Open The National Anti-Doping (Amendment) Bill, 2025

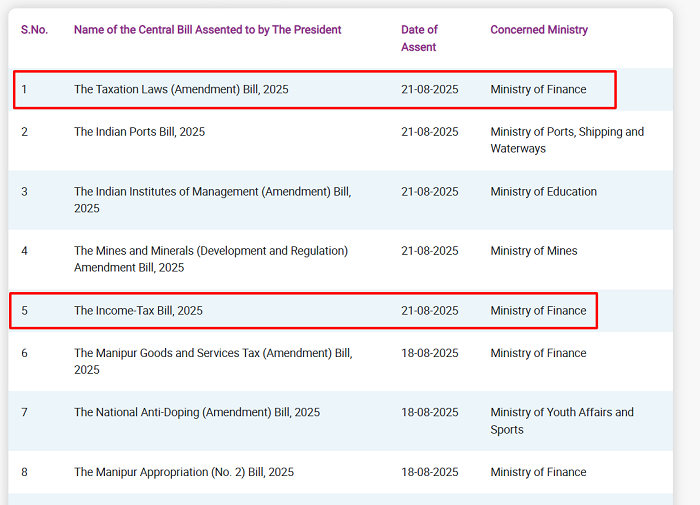click(197, 412)
